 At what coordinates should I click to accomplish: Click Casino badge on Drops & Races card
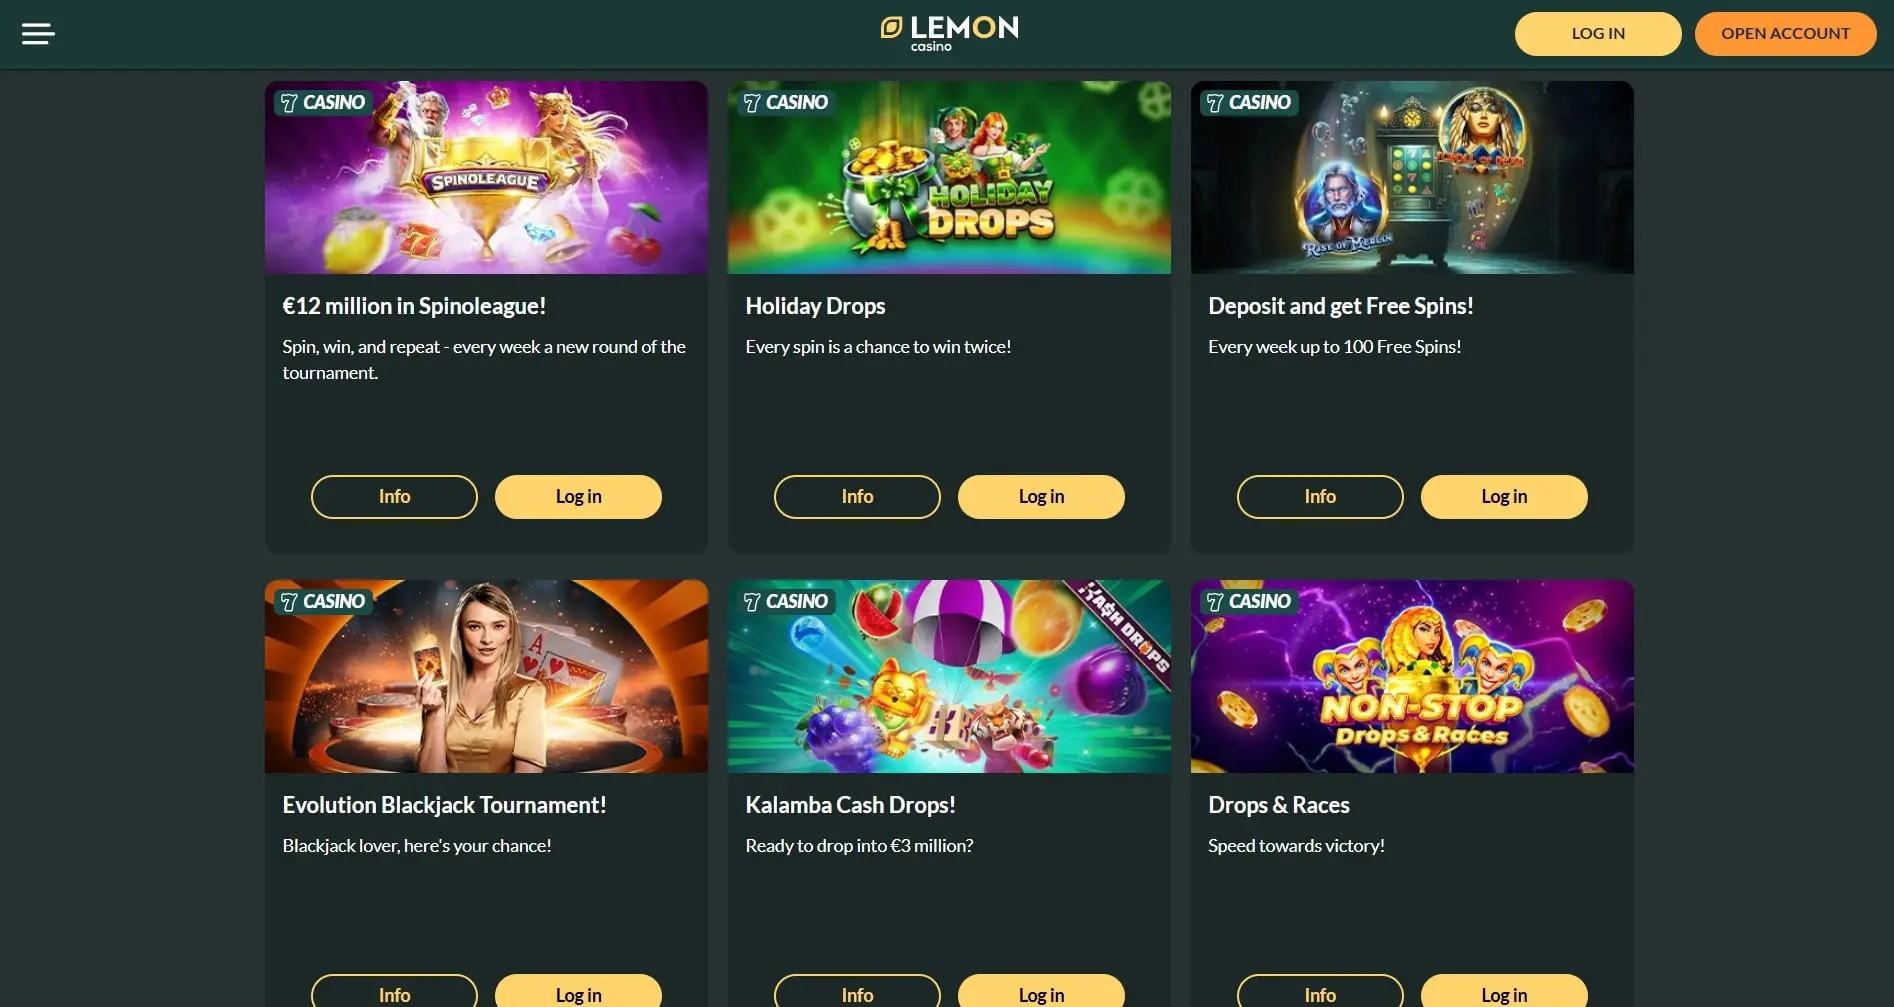tap(1248, 601)
